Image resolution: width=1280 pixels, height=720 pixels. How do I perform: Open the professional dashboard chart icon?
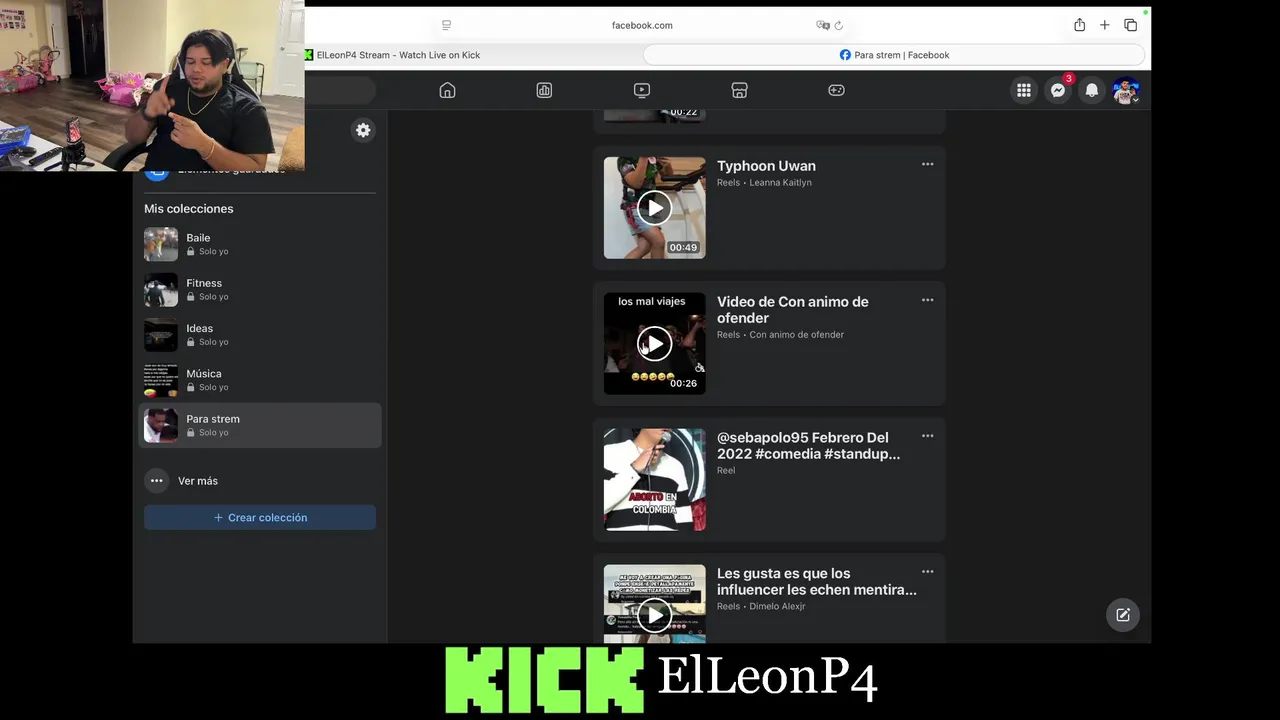(x=544, y=90)
